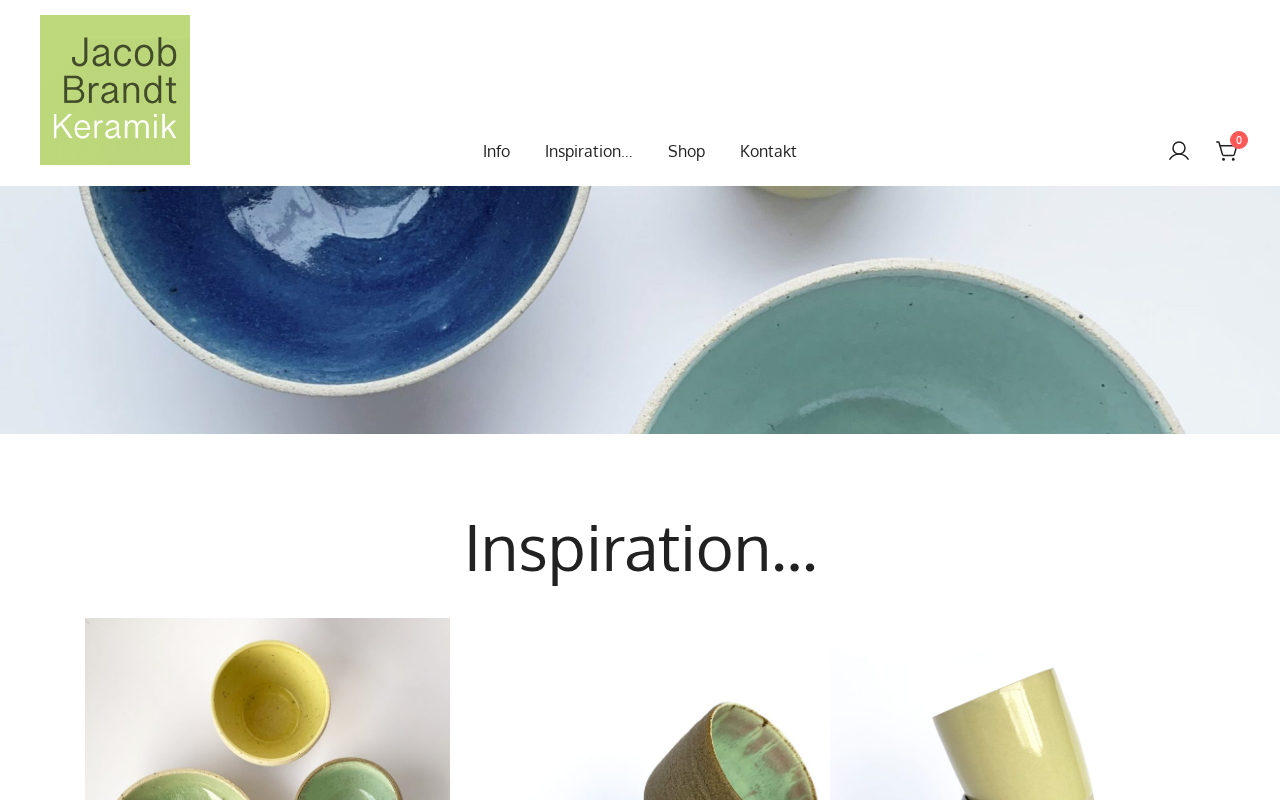Click the Jacob Brandt Keramik logo

click(115, 90)
